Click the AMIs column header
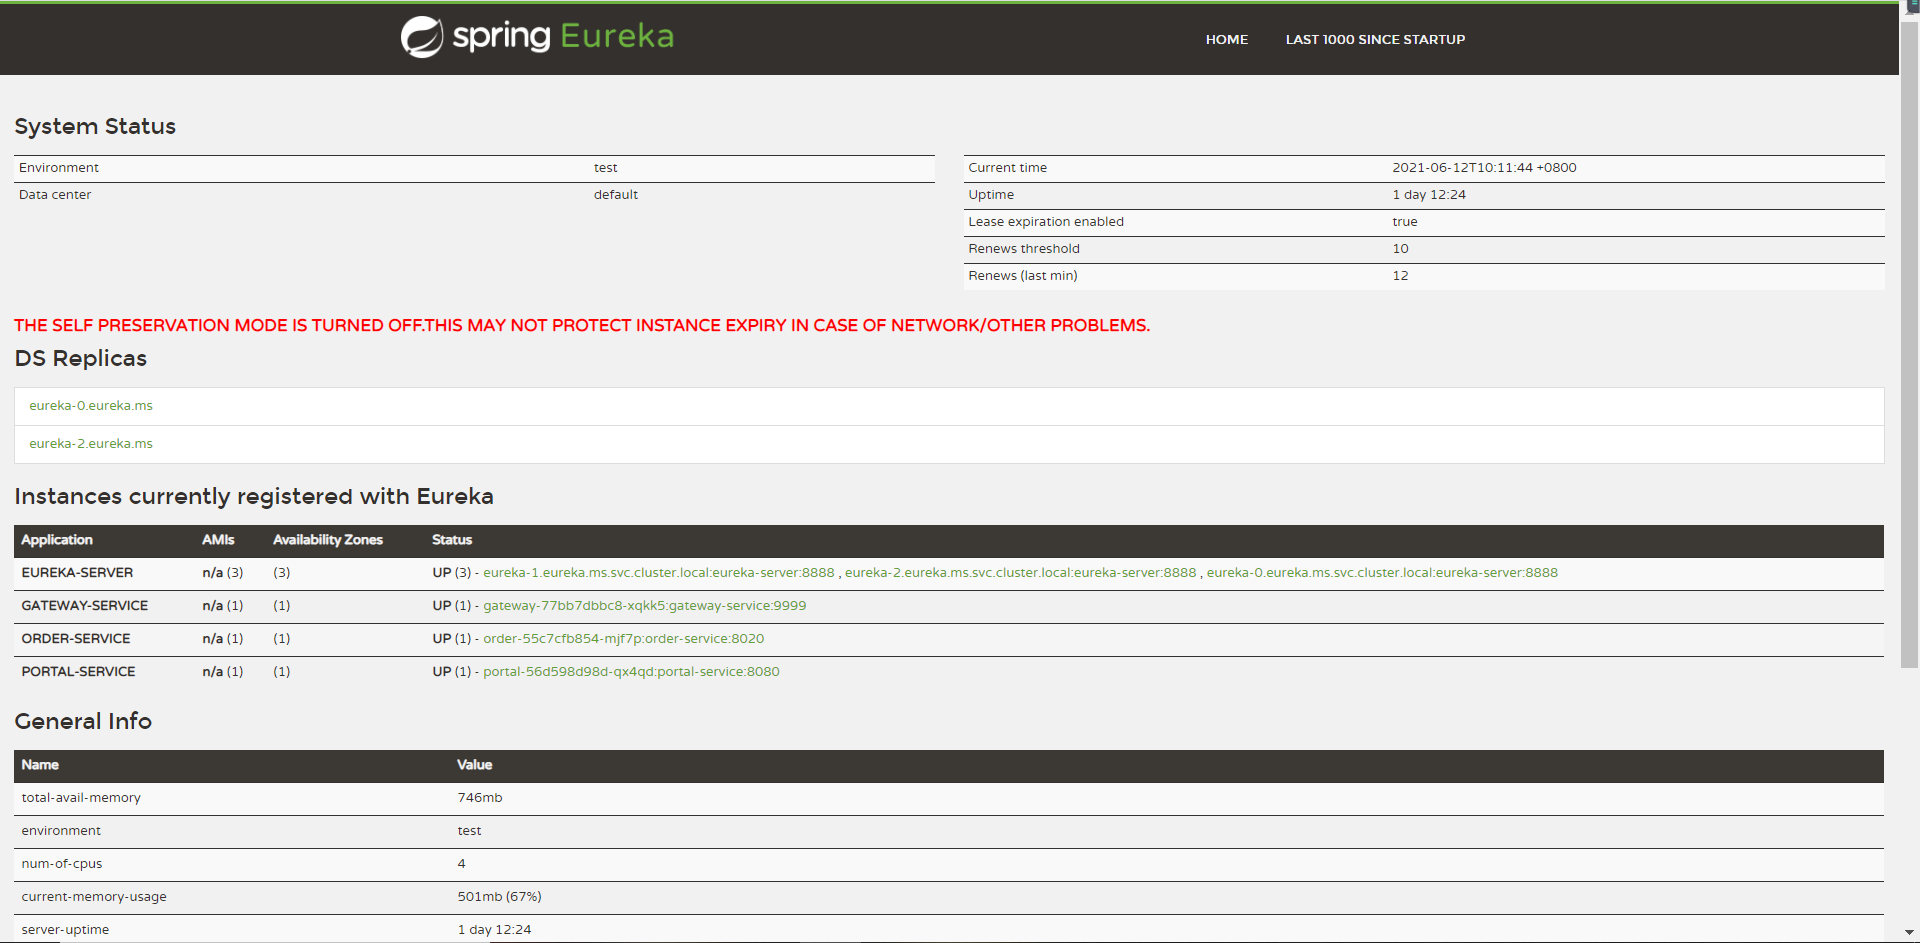This screenshot has height=943, width=1920. (x=218, y=540)
